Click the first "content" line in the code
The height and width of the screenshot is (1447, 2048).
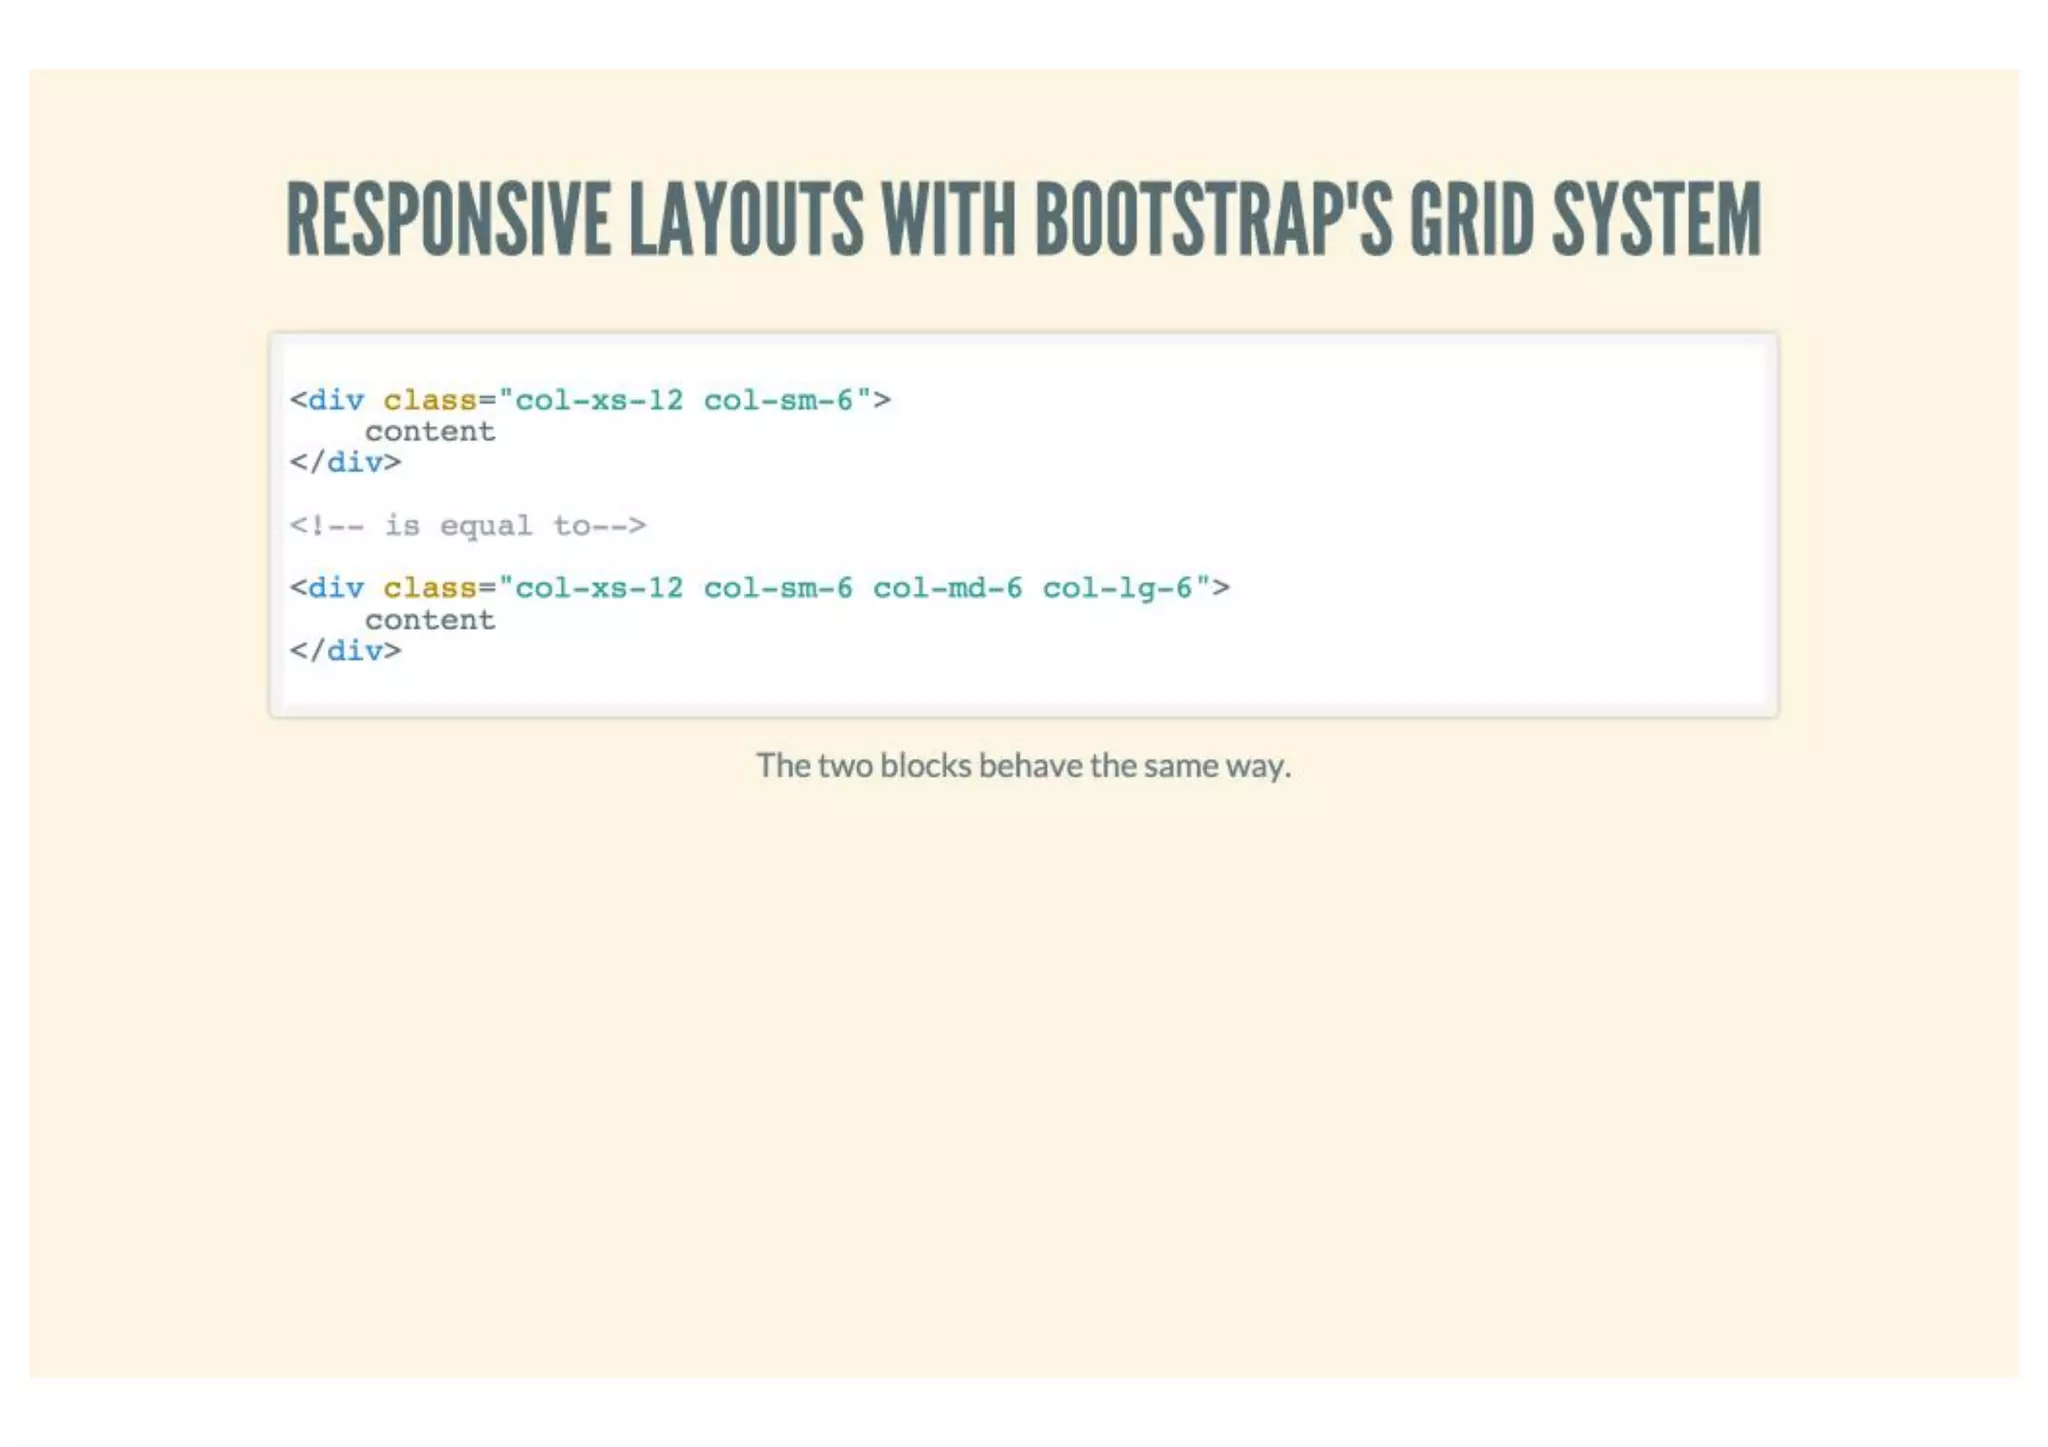pyautogui.click(x=430, y=432)
